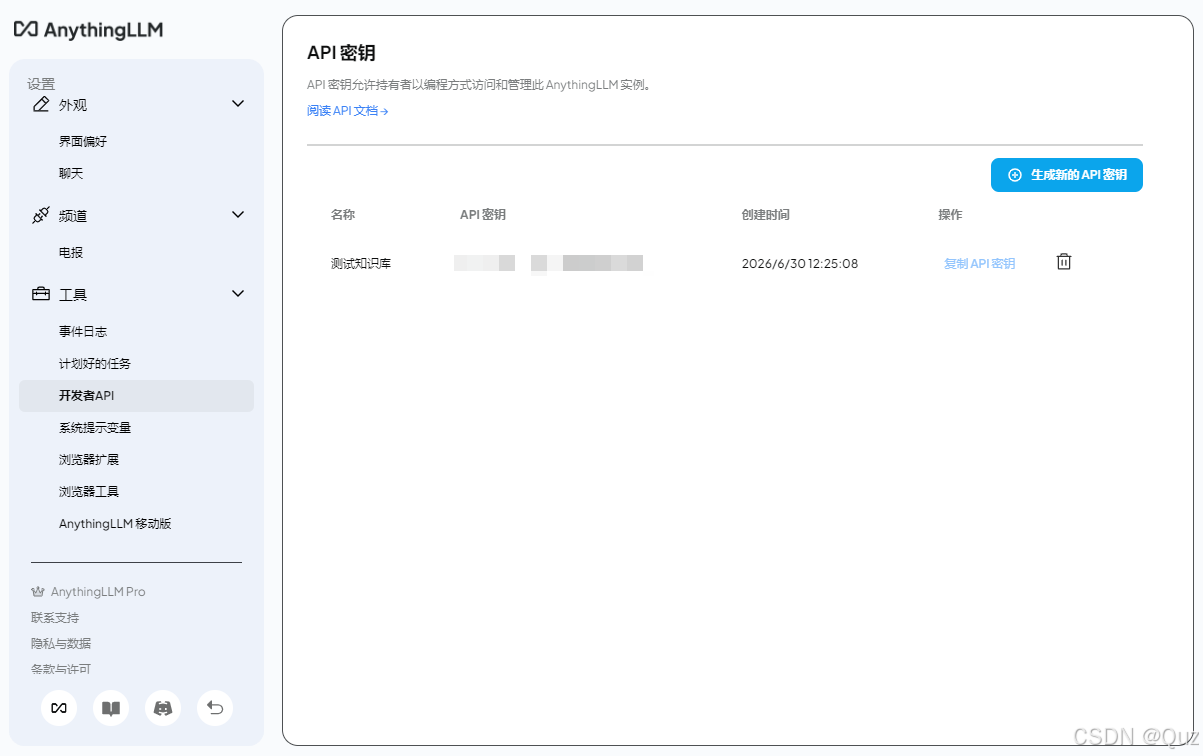
Task: Collapse the 外观 section chevron
Action: pos(238,103)
